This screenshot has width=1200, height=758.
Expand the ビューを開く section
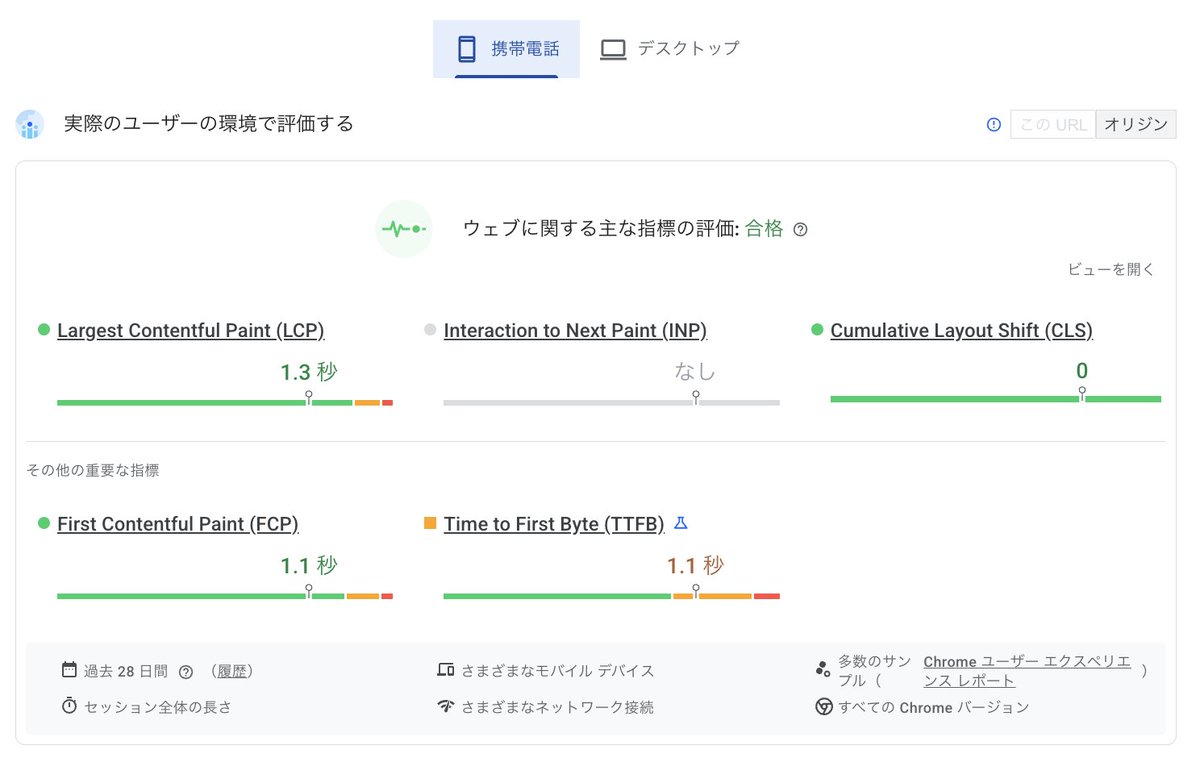coord(1110,269)
